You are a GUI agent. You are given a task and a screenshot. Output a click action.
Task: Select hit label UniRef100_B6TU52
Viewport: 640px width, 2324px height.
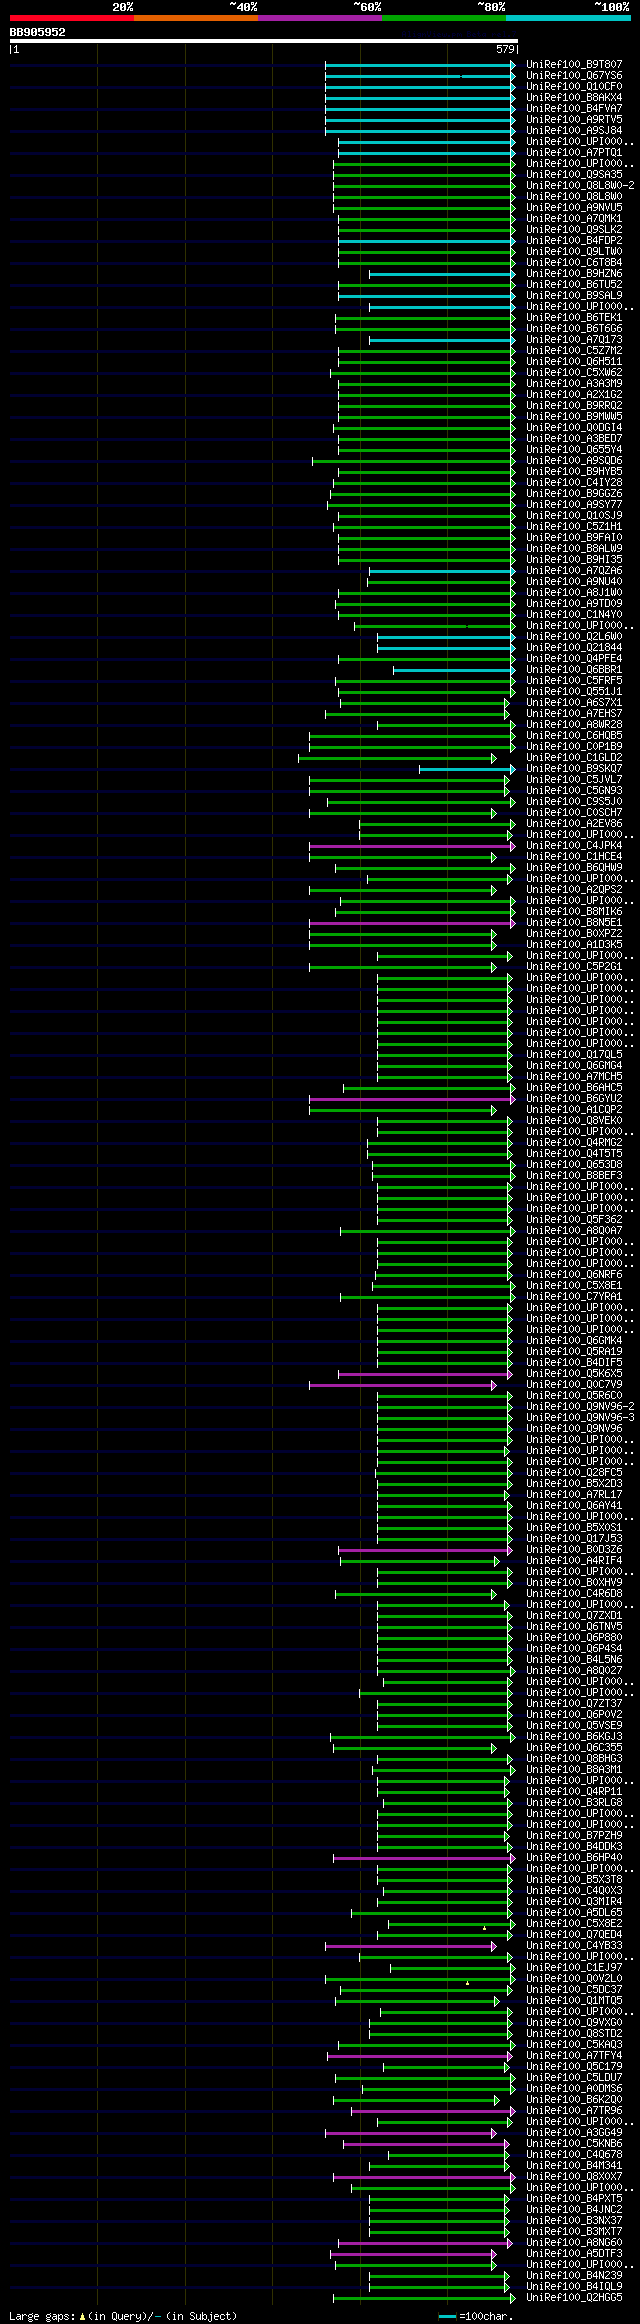tap(574, 285)
